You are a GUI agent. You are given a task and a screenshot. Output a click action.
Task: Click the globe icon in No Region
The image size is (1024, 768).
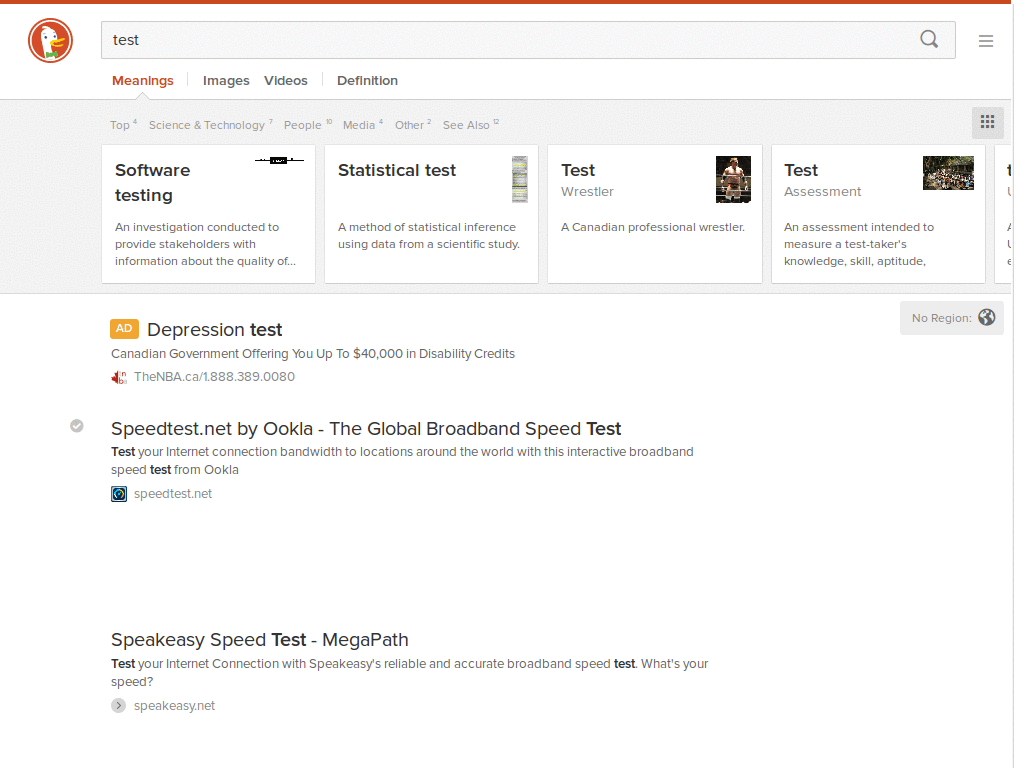click(986, 317)
